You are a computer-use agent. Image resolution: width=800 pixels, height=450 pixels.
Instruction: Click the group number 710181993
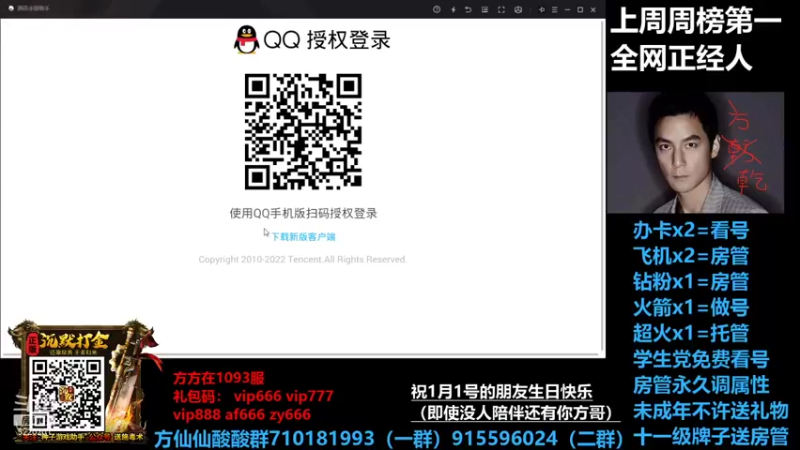pyautogui.click(x=321, y=439)
